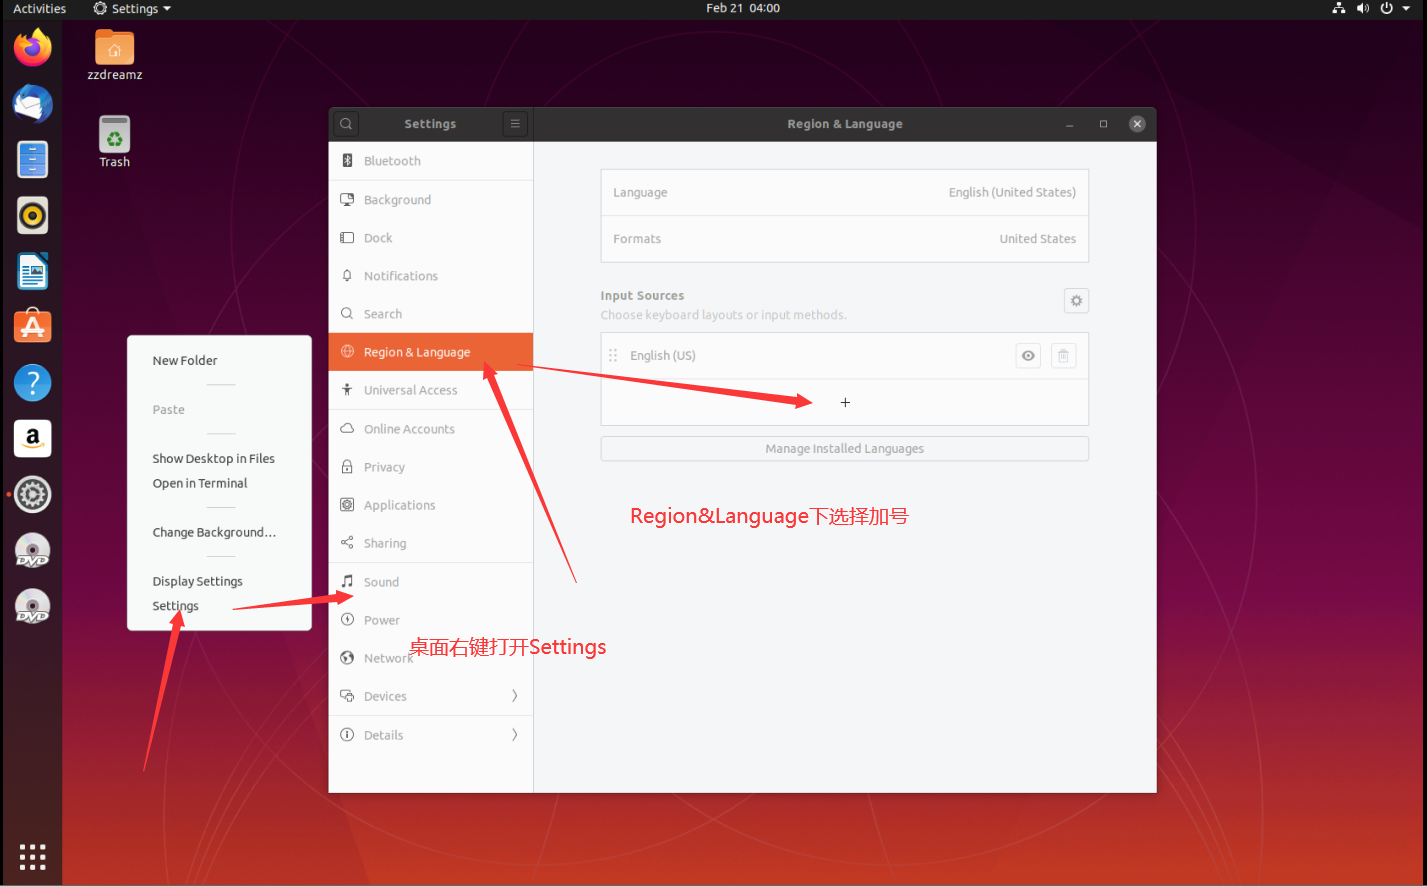Image resolution: width=1427 pixels, height=887 pixels.
Task: Click Activities in the top bar
Action: click(x=38, y=8)
